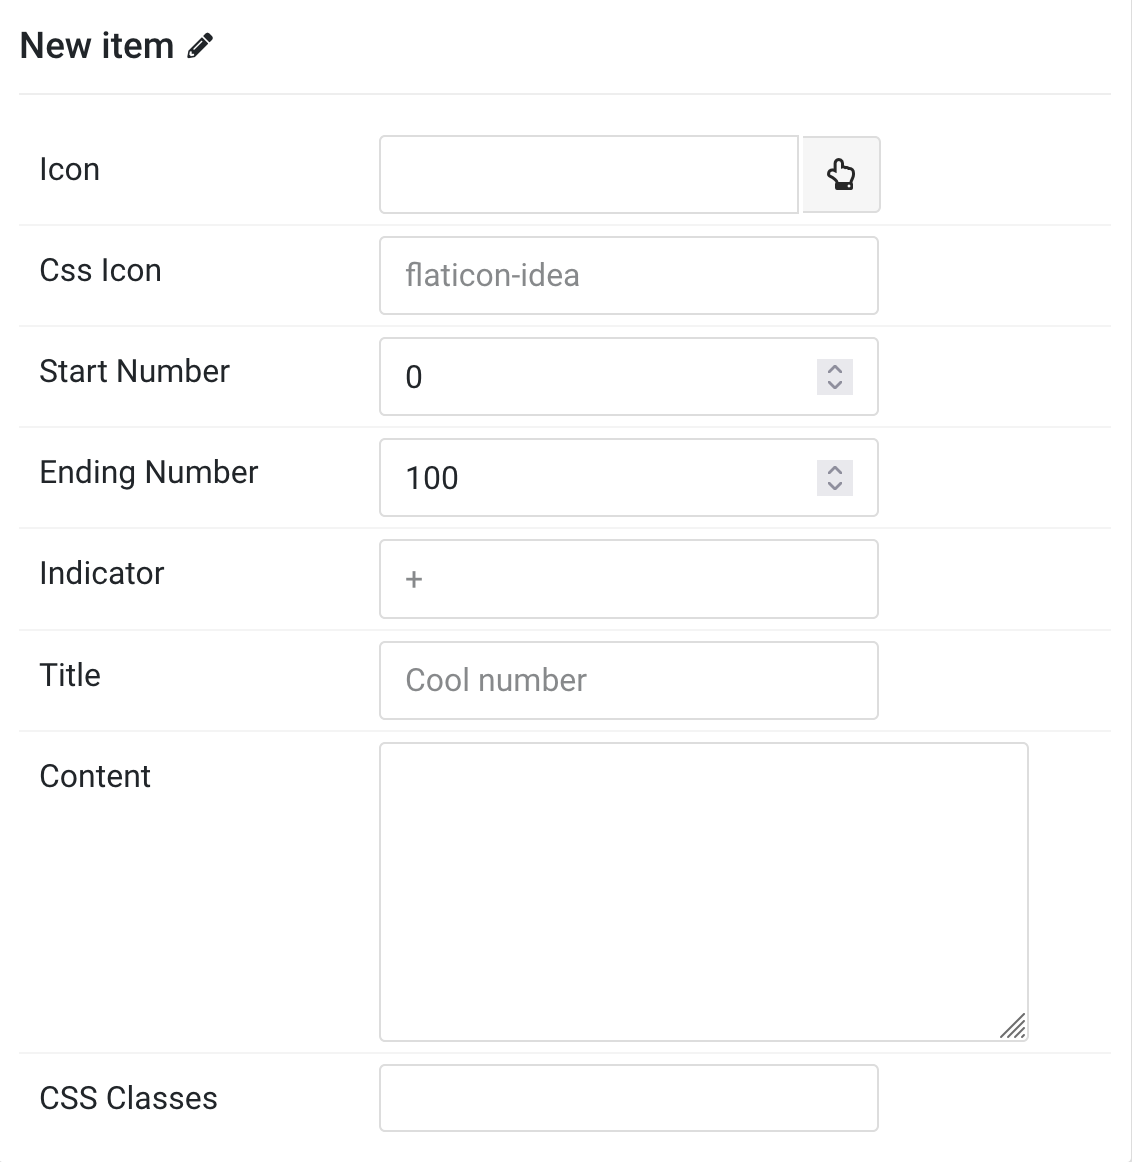This screenshot has height=1162, width=1132.
Task: Open the icon picker hand-pointer button
Action: tap(842, 175)
